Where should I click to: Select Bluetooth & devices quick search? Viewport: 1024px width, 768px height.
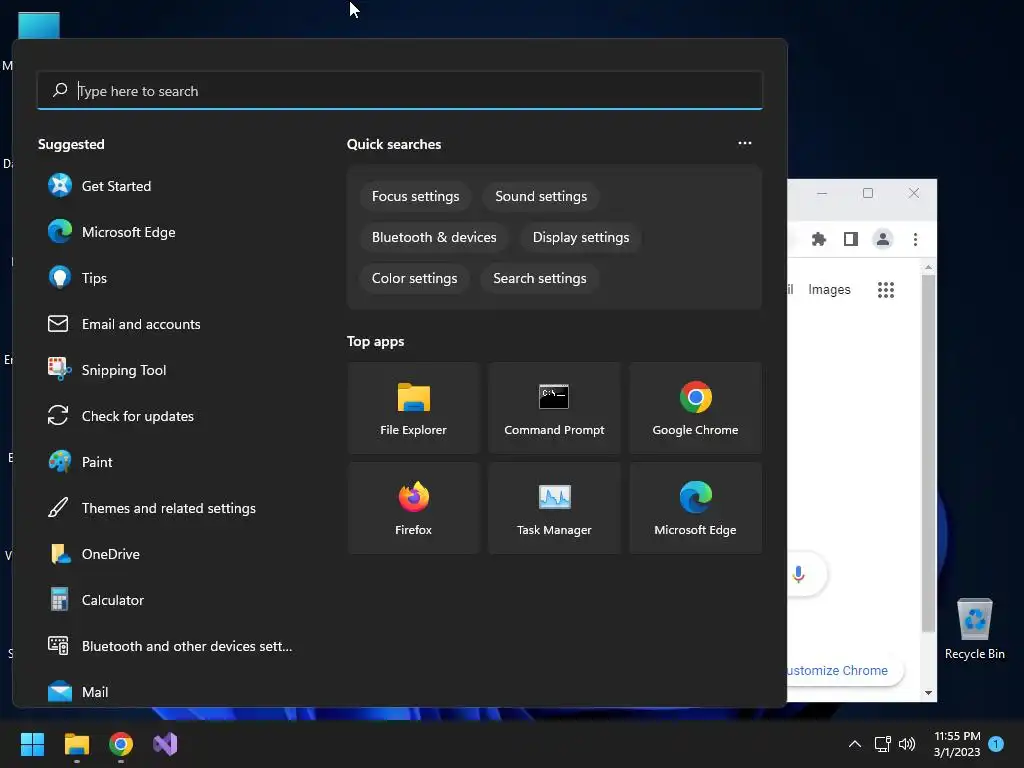[434, 238]
